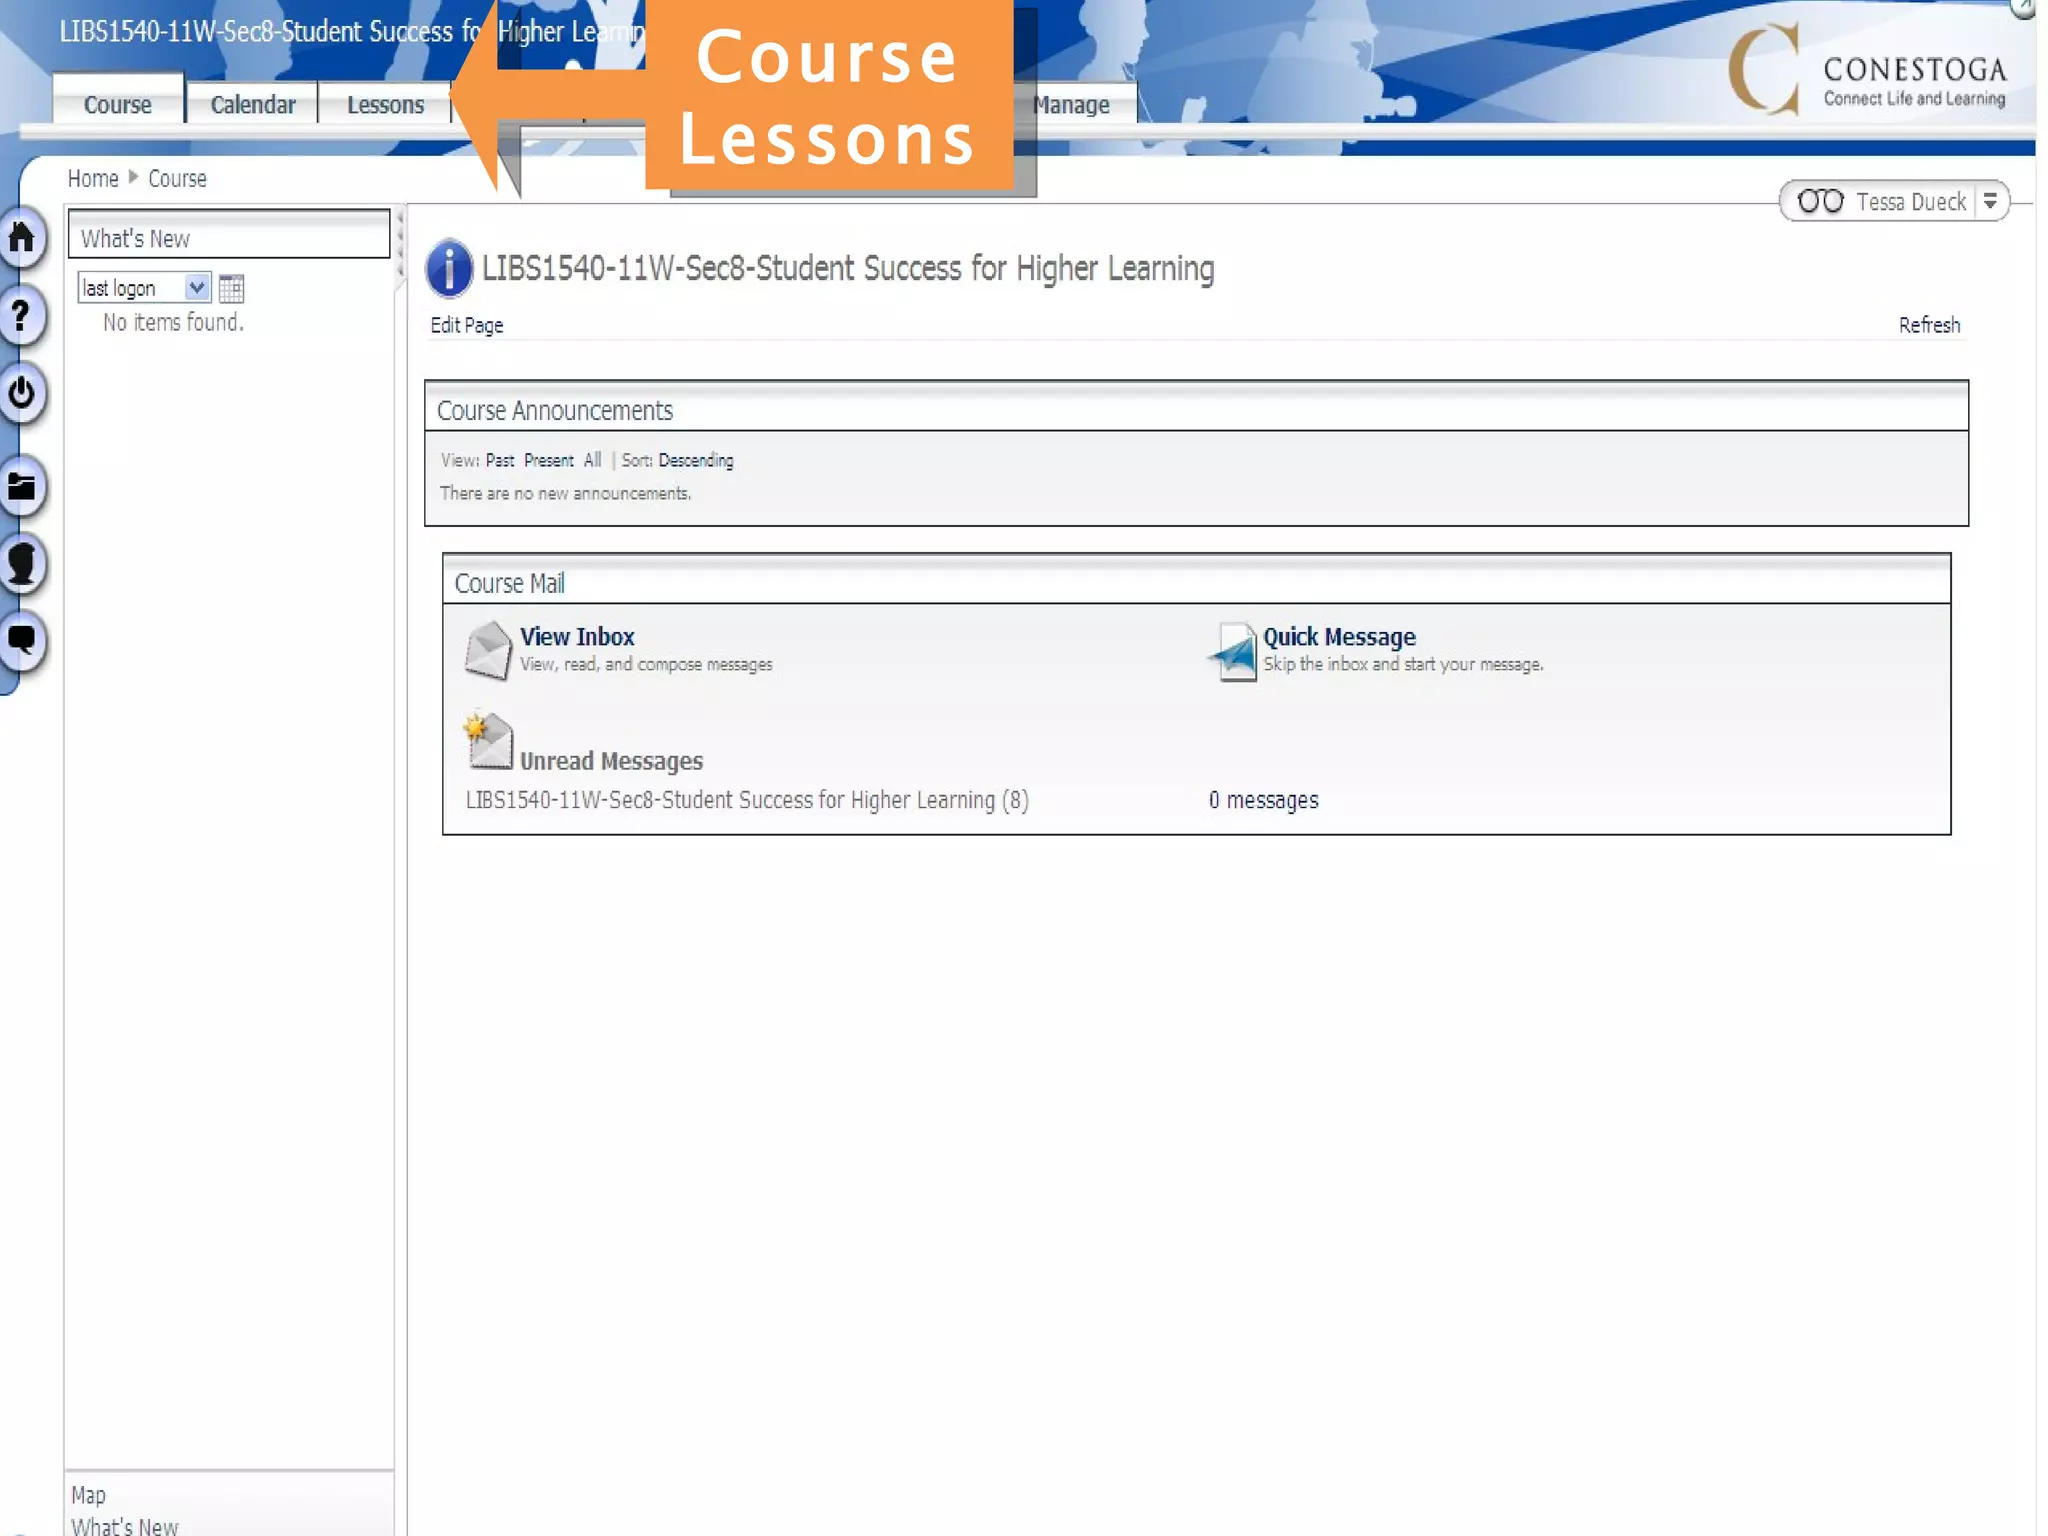
Task: Switch to the Course tab
Action: coord(118,104)
